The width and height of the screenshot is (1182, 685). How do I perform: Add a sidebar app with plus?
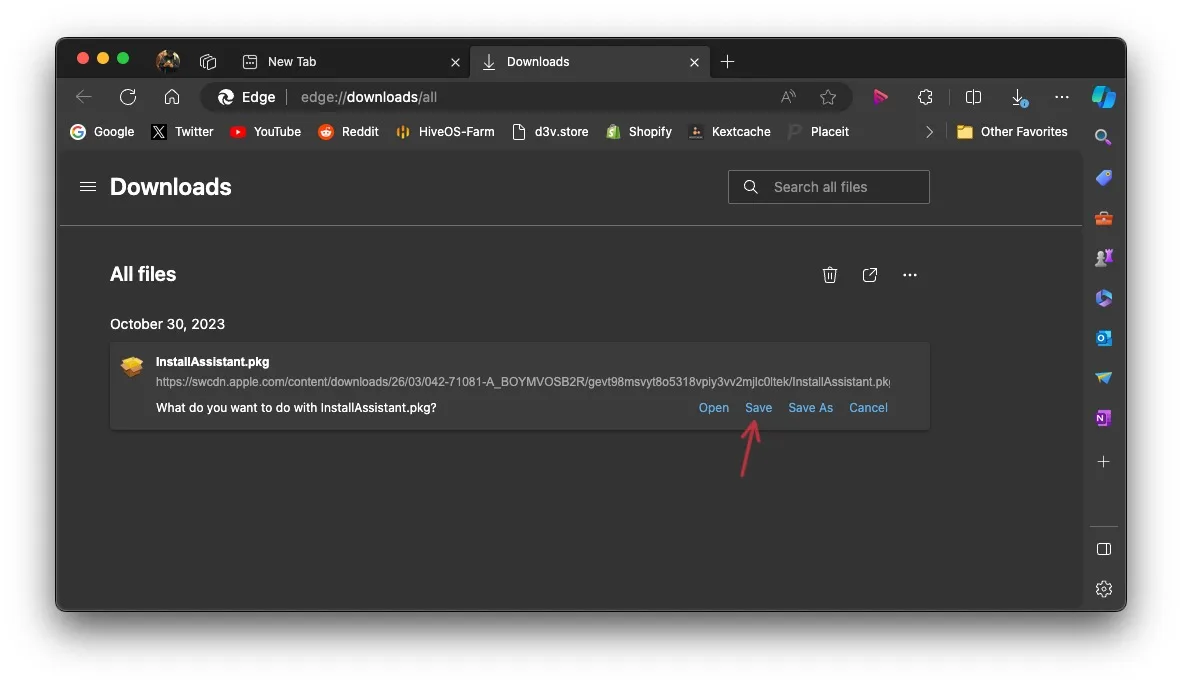[x=1104, y=461]
